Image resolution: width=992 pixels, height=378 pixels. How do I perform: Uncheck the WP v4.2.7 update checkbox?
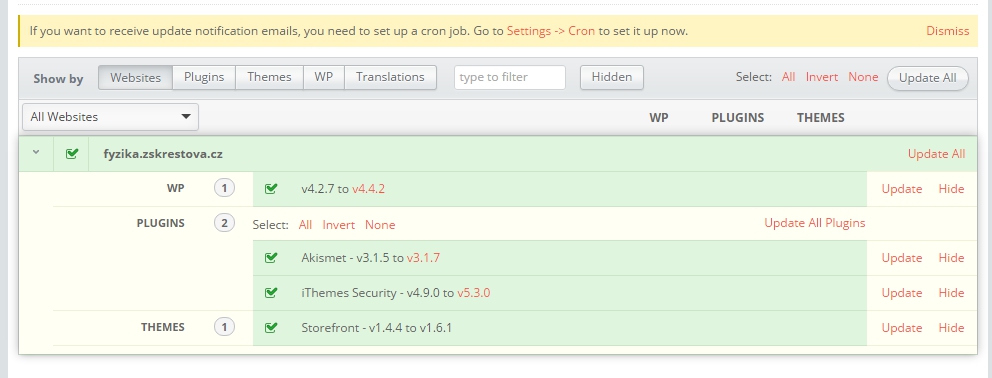click(x=271, y=189)
